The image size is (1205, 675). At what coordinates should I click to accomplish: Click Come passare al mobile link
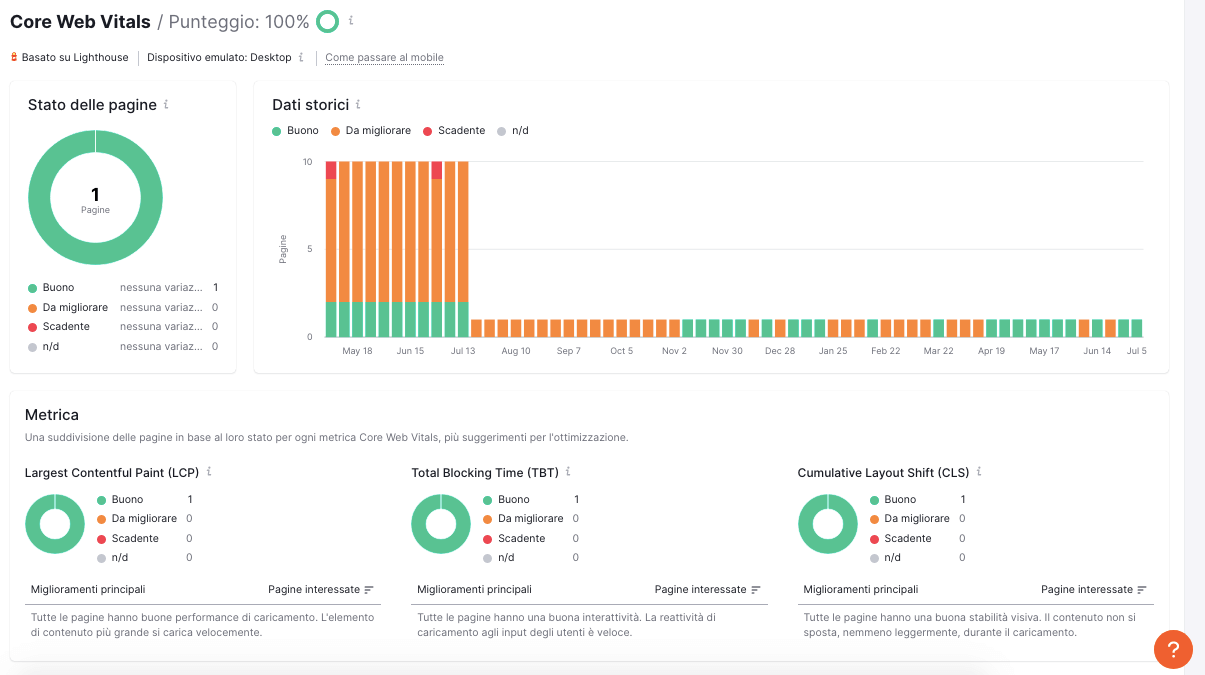pyautogui.click(x=384, y=58)
